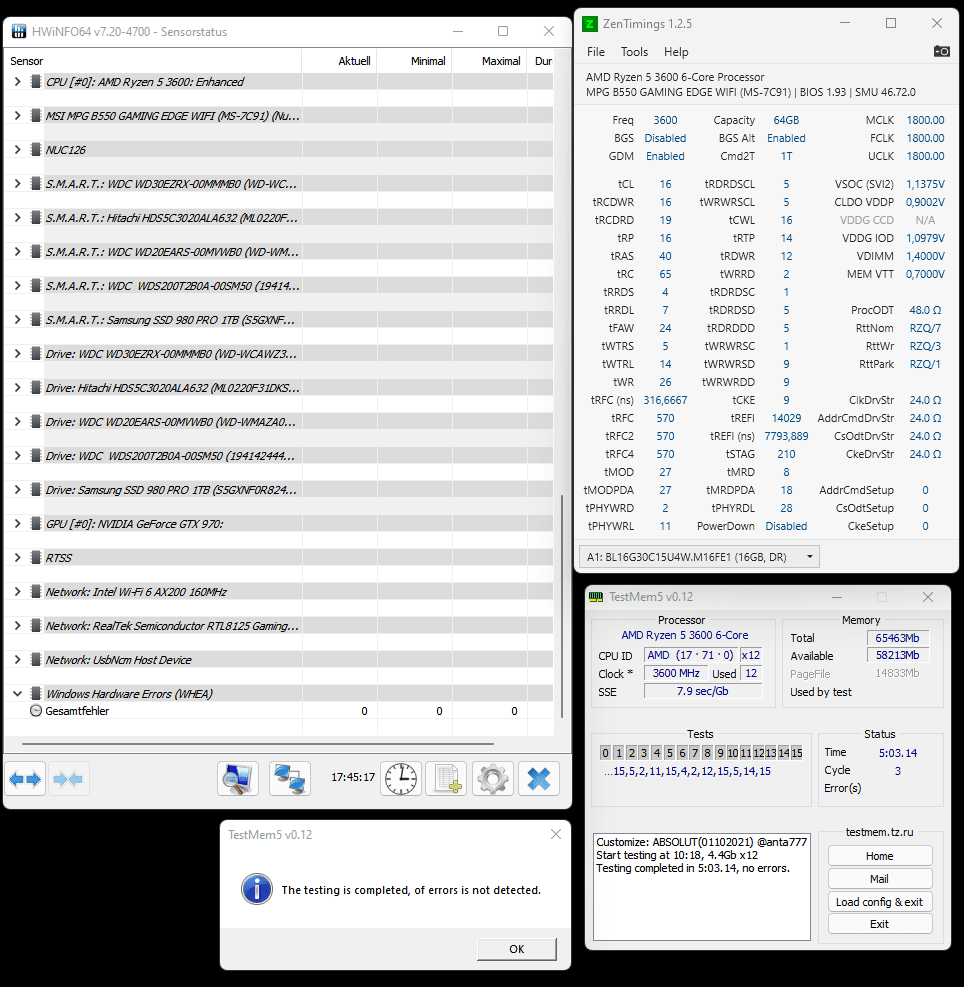The height and width of the screenshot is (987, 964).
Task: Click the Exit button in TestMem5
Action: point(880,923)
